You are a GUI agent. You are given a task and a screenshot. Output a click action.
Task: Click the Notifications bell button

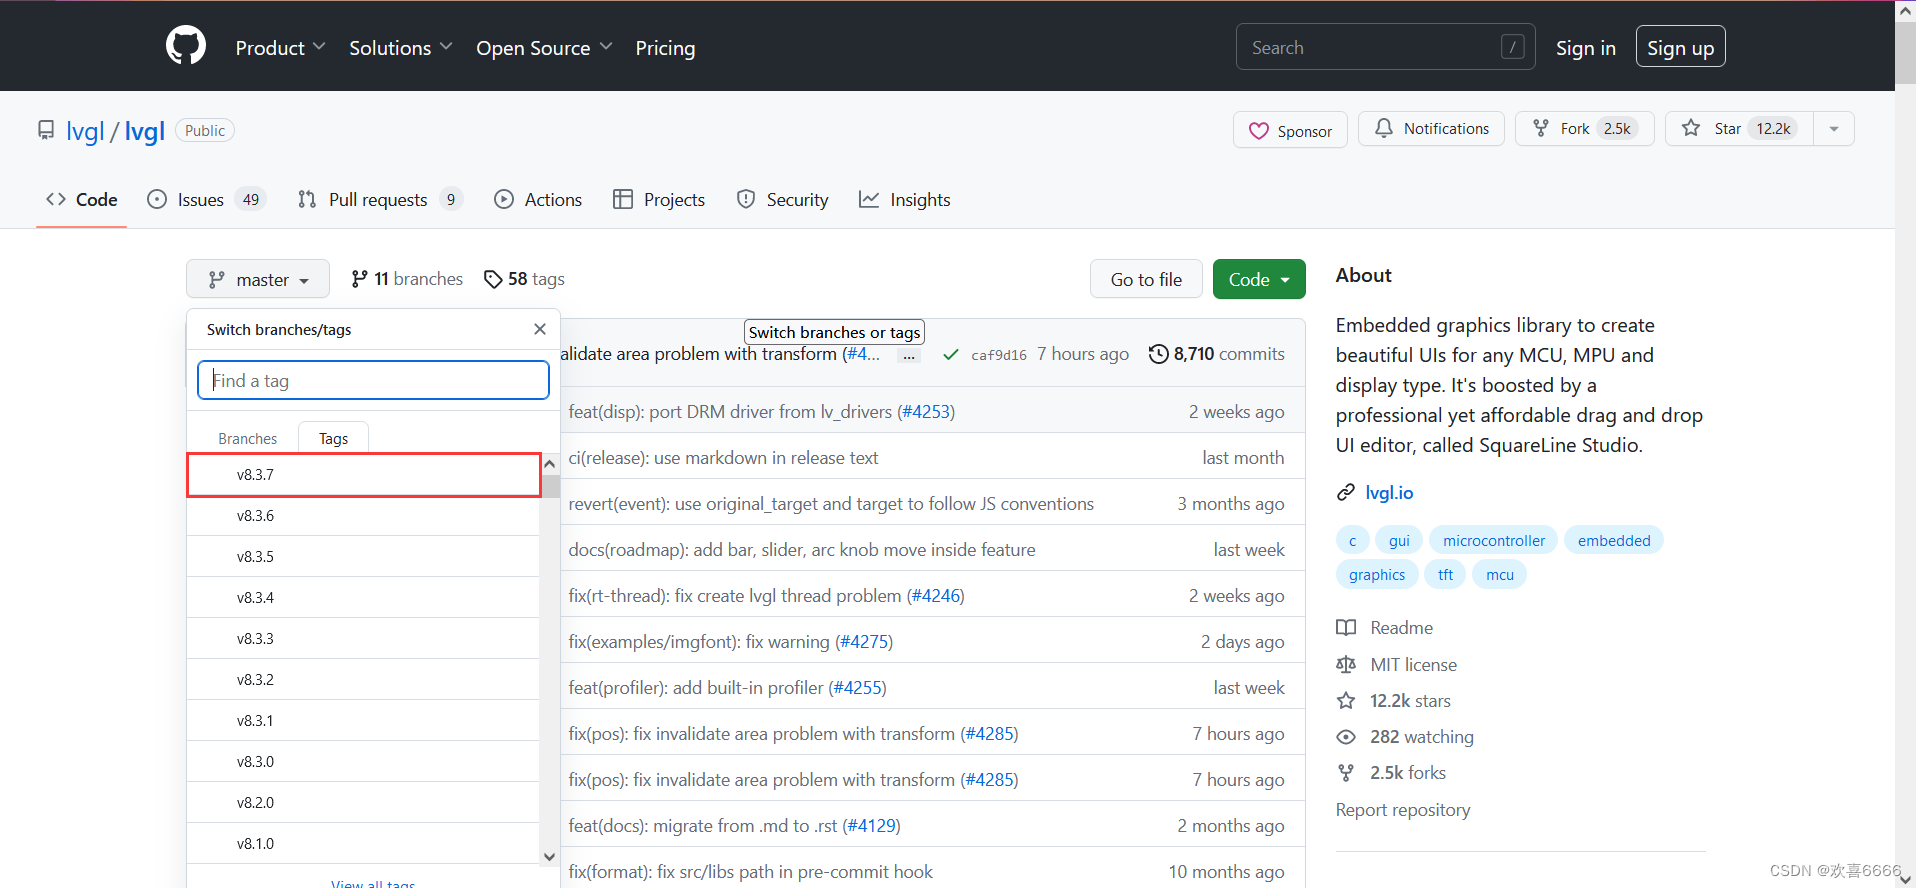click(x=1431, y=129)
